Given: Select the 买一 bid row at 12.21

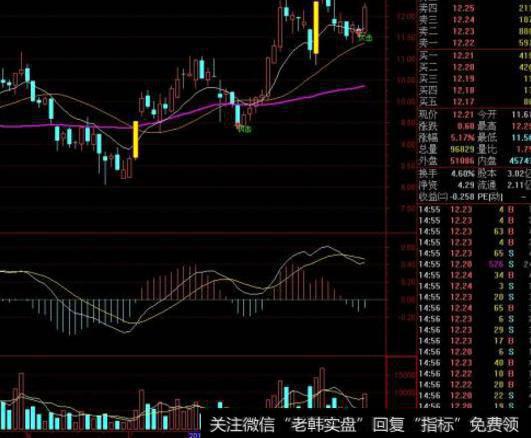Looking at the screenshot, I should 474,55.
